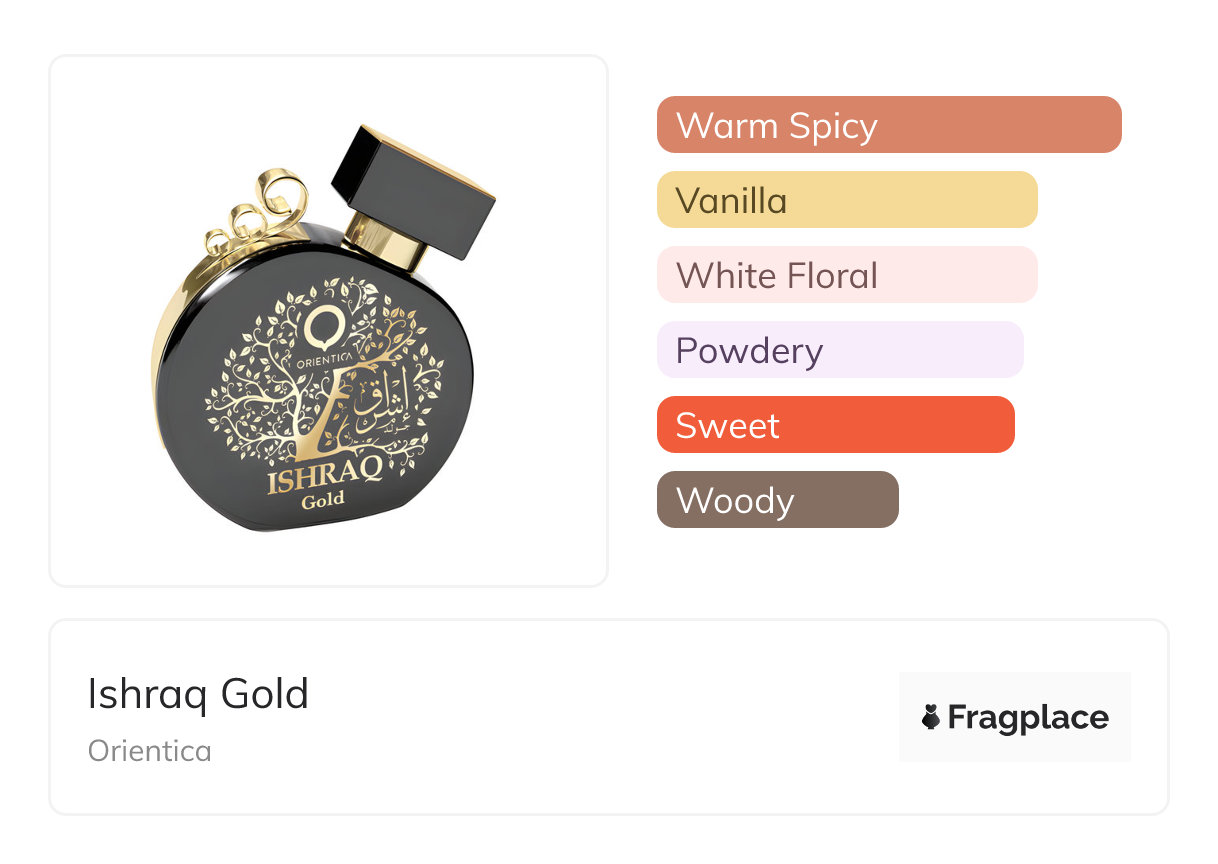Select the Warm Spicy accord bar
This screenshot has height=864, width=1218.
[x=888, y=125]
